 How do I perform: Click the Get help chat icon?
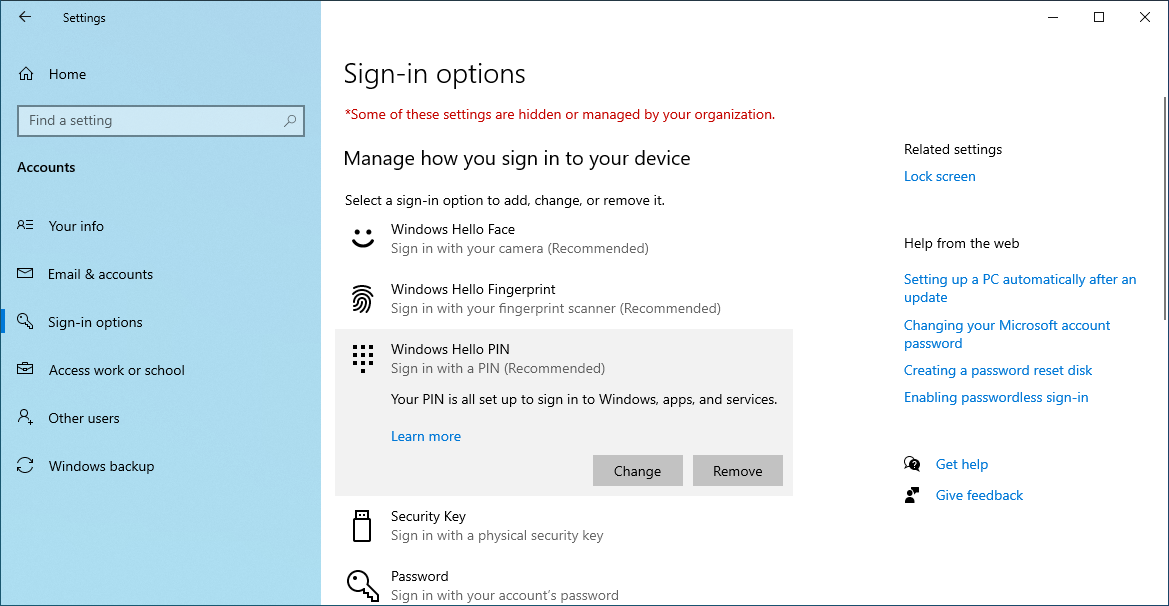tap(912, 464)
